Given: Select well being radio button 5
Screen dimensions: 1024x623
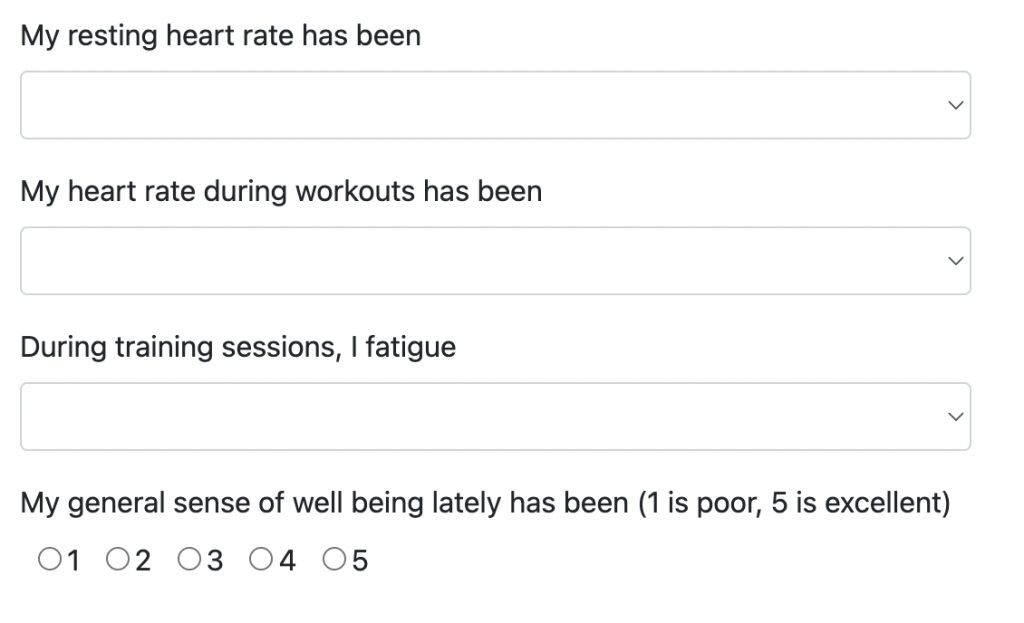Looking at the screenshot, I should pos(334,559).
